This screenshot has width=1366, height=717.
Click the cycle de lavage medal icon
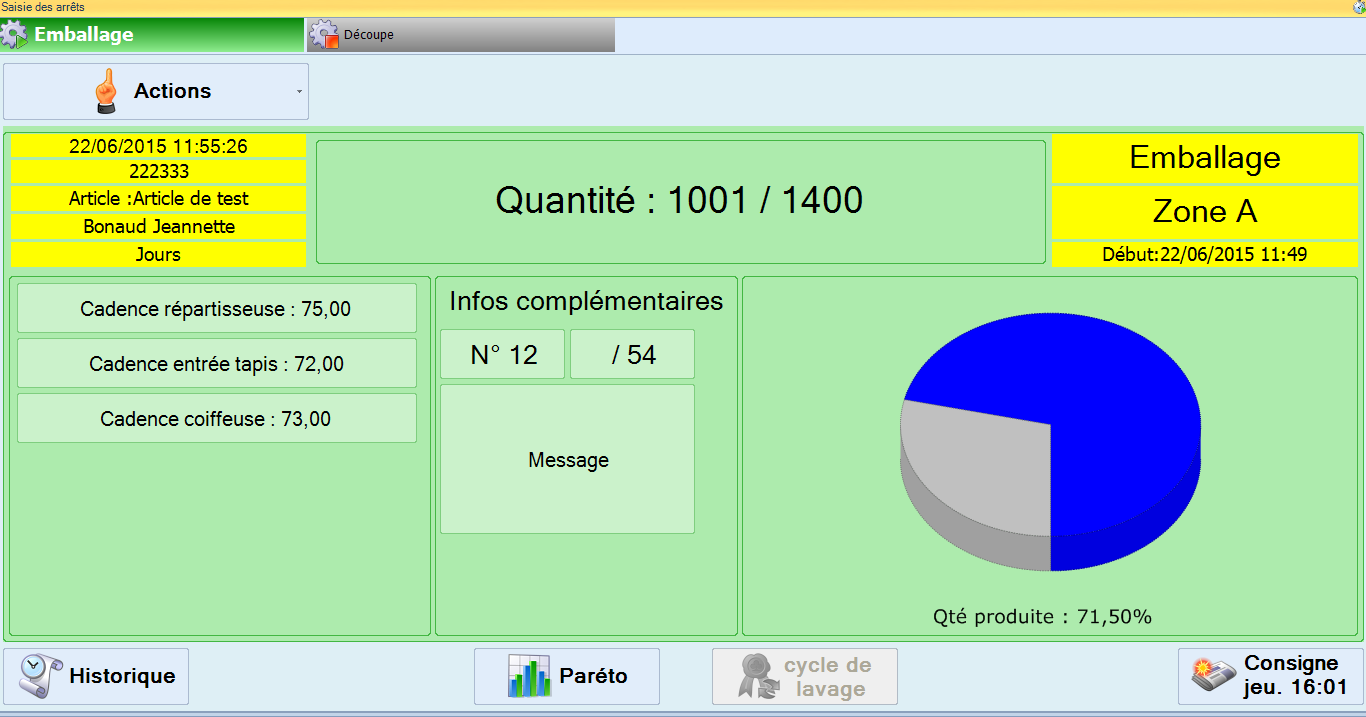click(757, 677)
